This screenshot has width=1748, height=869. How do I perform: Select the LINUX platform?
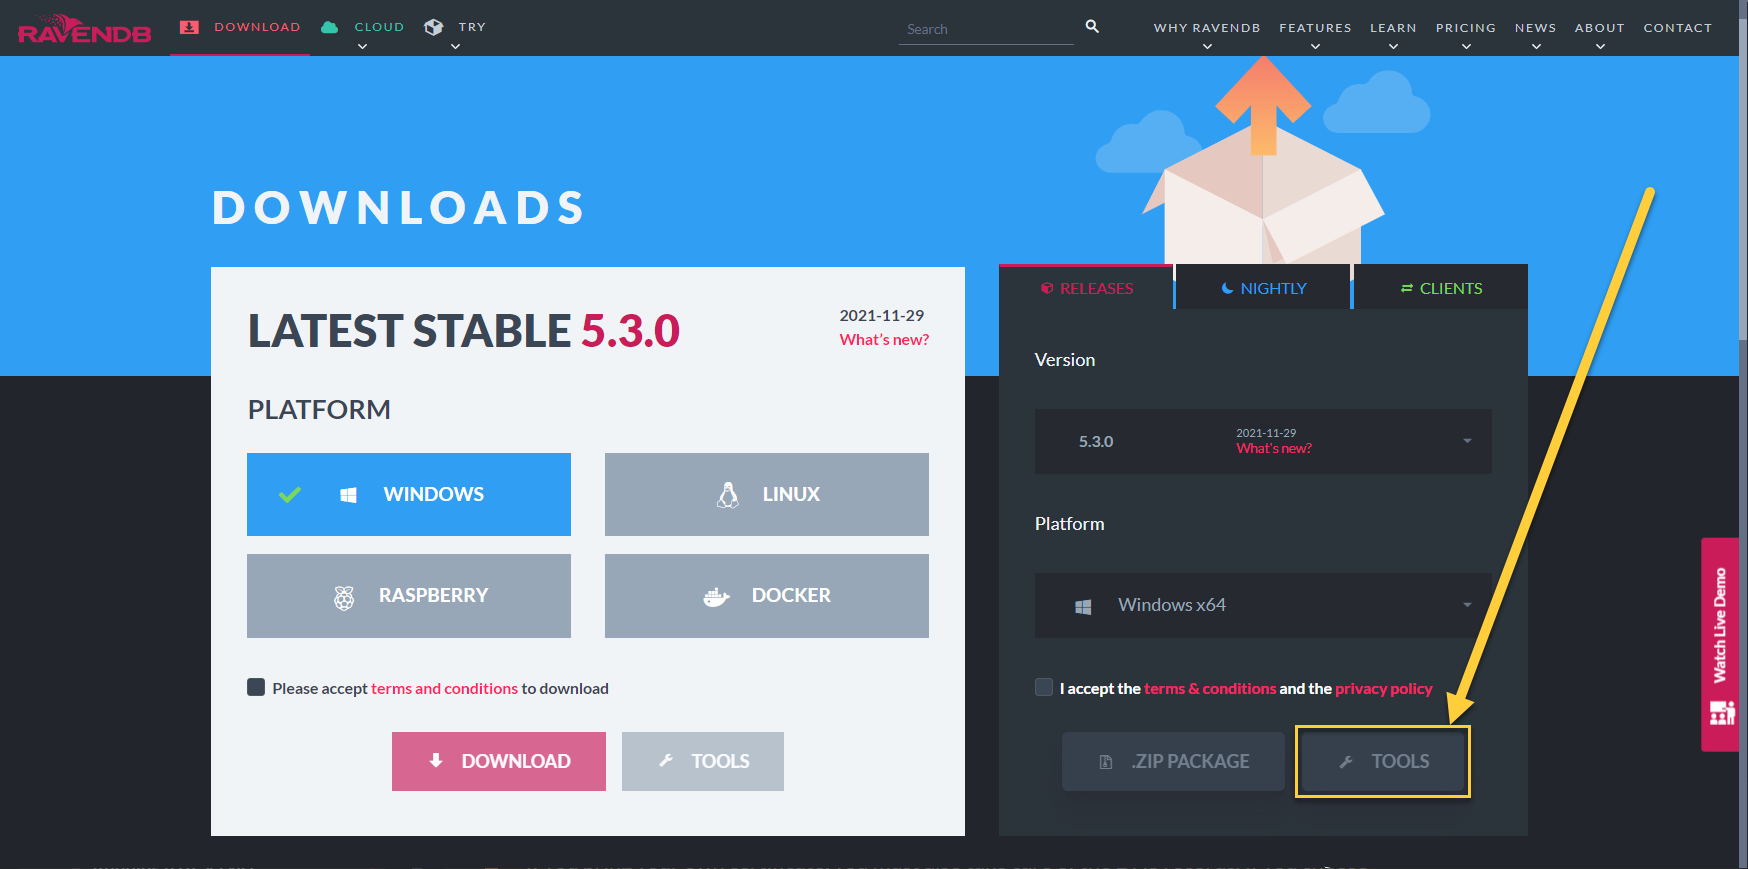[767, 494]
